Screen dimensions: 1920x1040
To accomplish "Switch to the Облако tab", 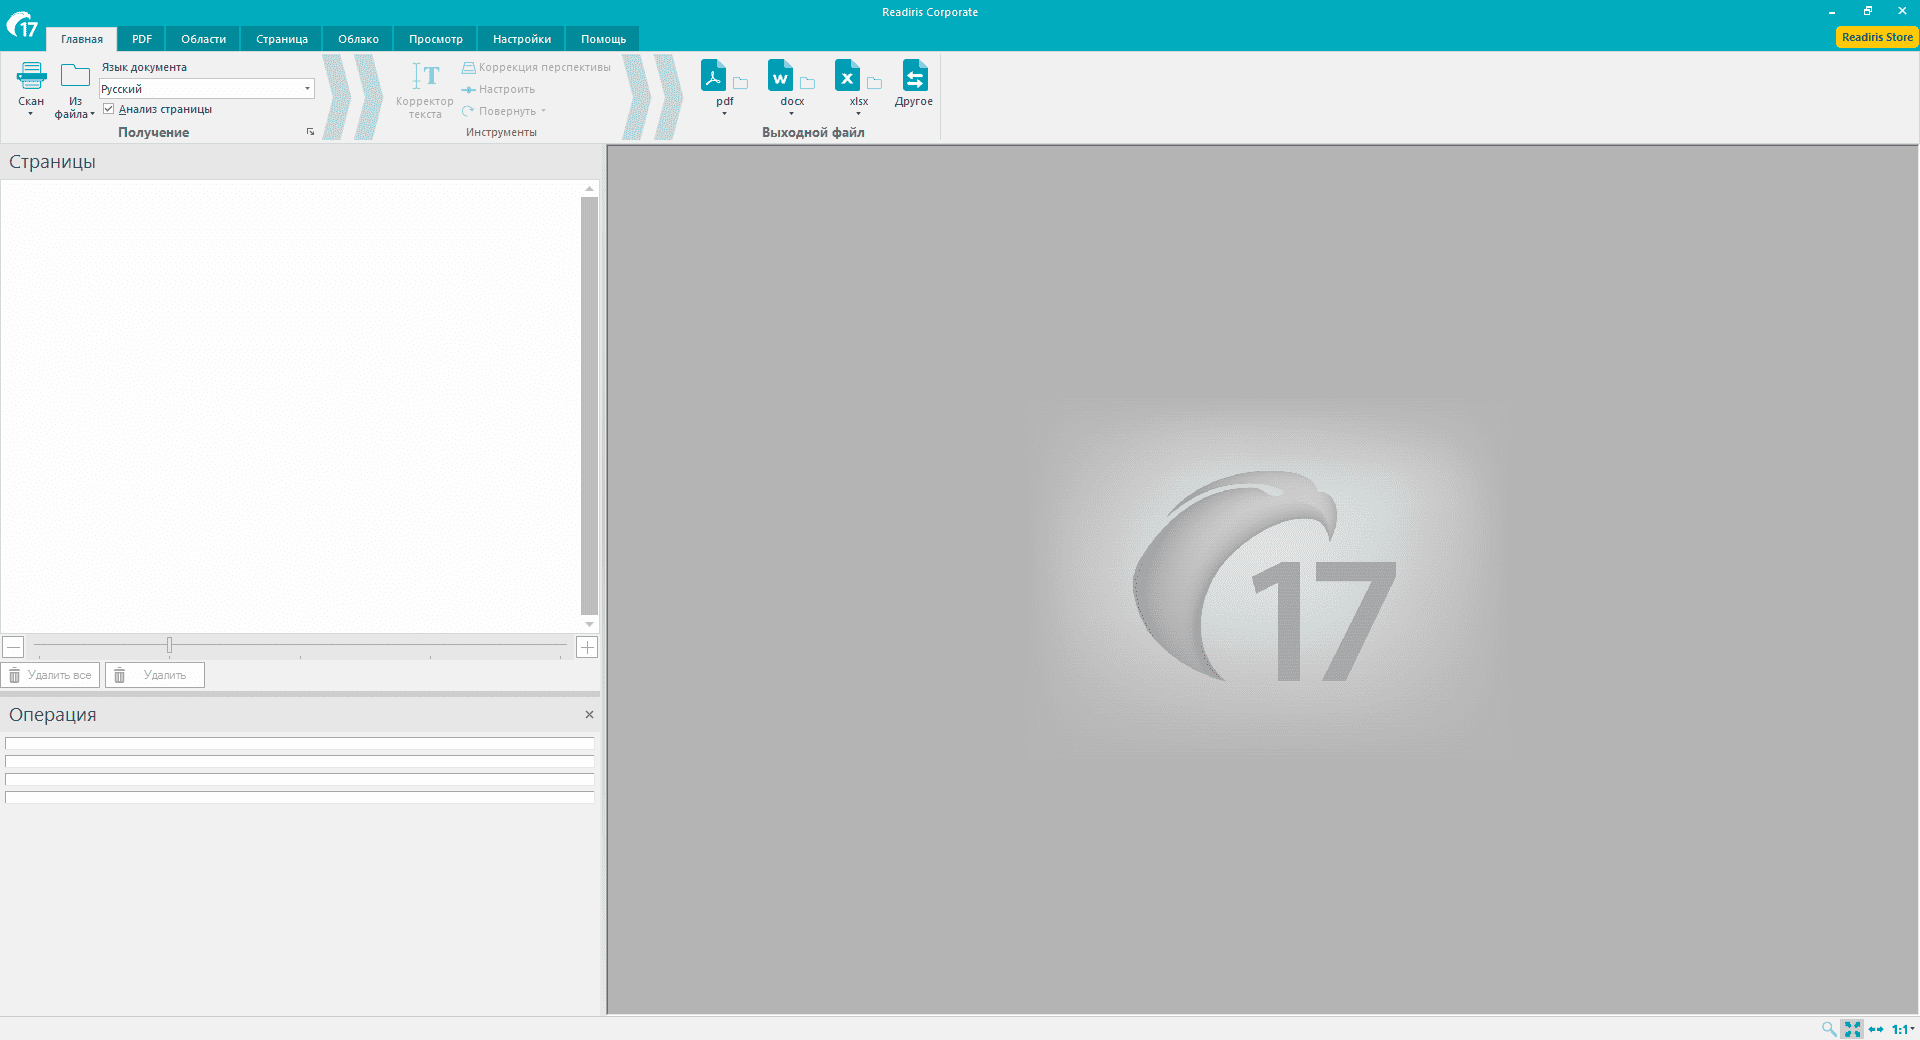I will 358,39.
